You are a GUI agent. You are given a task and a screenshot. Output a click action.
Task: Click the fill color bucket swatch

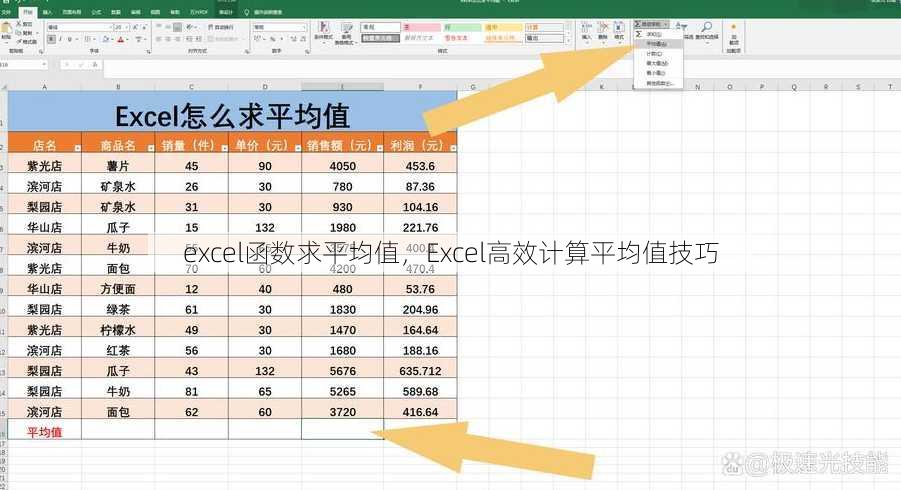click(x=106, y=39)
